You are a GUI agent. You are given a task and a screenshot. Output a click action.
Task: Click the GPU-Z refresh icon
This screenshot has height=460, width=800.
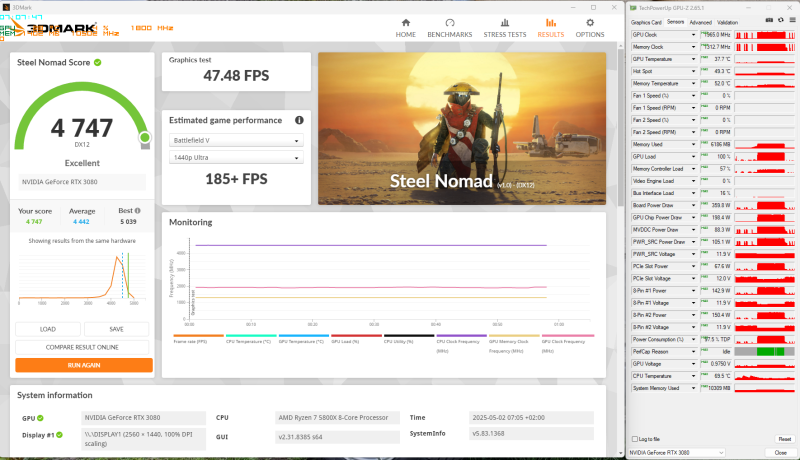[781, 20]
